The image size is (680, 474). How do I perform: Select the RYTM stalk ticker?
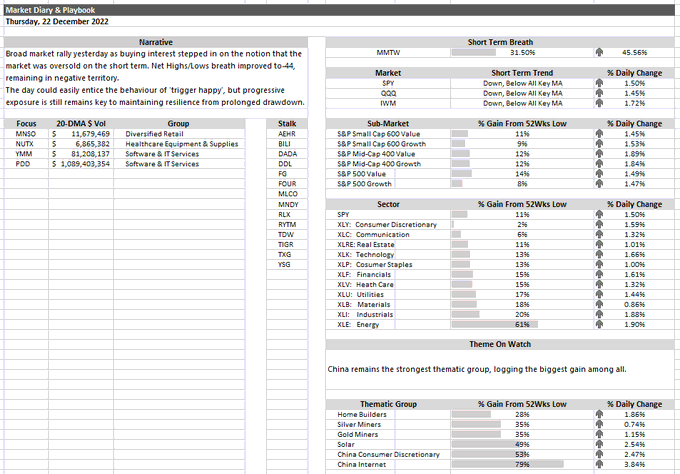(x=287, y=224)
